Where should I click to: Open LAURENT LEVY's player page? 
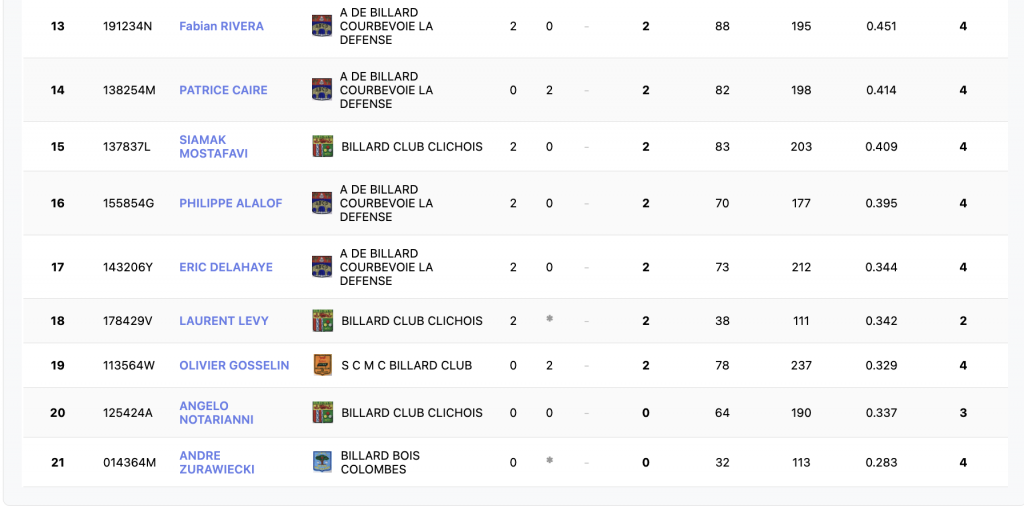point(223,321)
